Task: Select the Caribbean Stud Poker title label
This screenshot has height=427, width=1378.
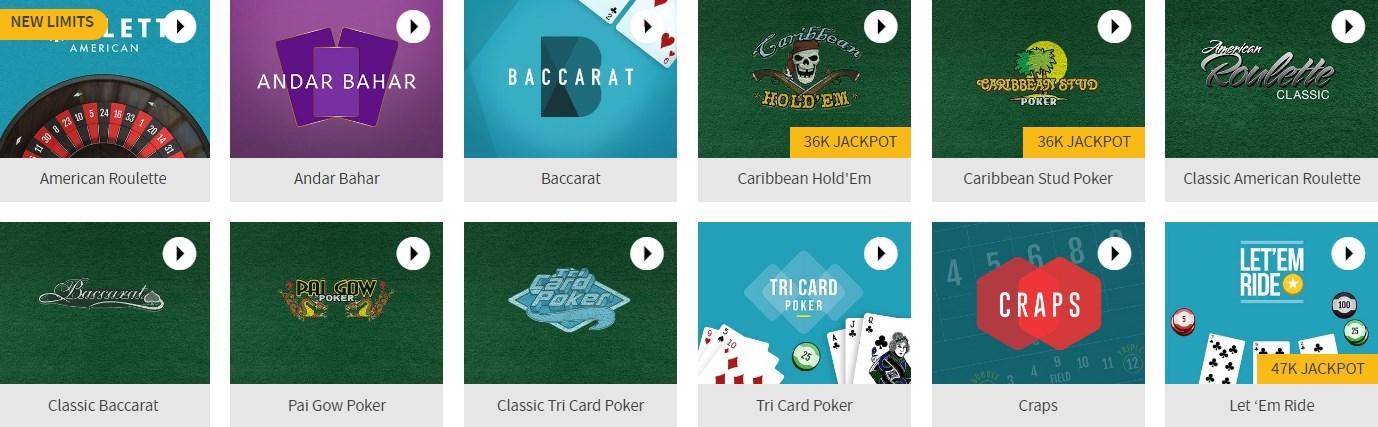Action: [x=1038, y=179]
